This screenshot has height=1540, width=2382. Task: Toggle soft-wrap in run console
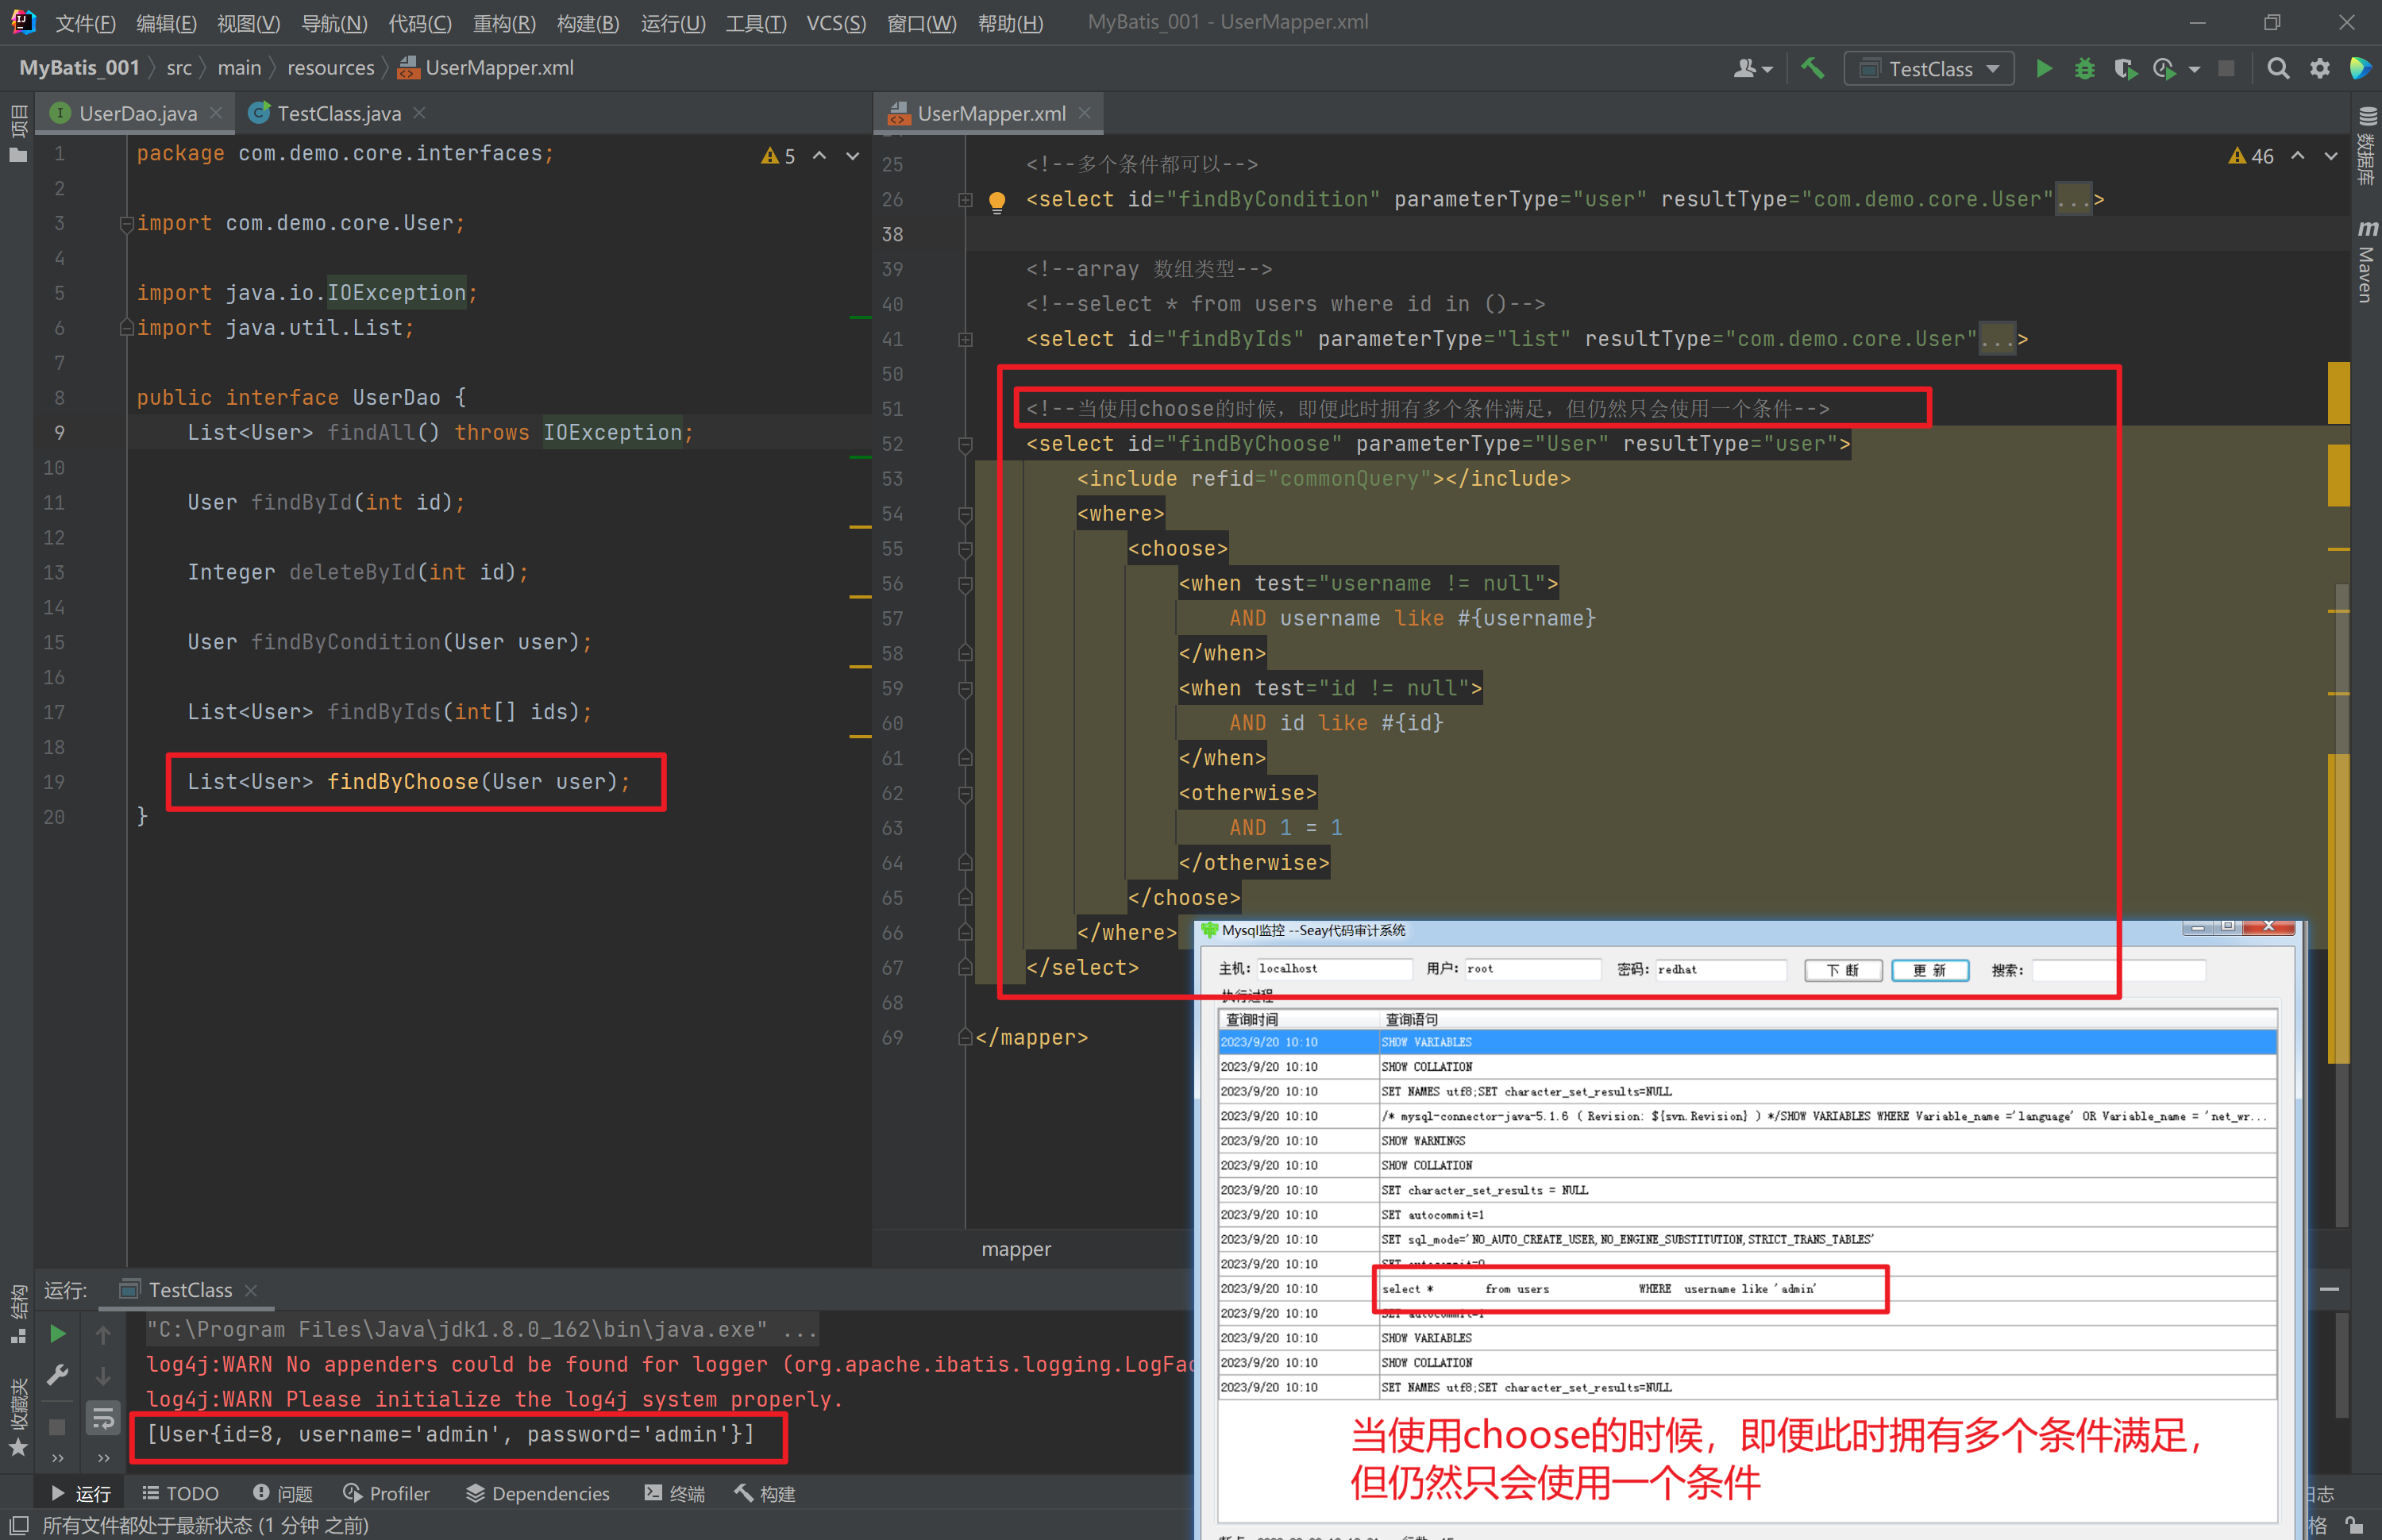[104, 1416]
